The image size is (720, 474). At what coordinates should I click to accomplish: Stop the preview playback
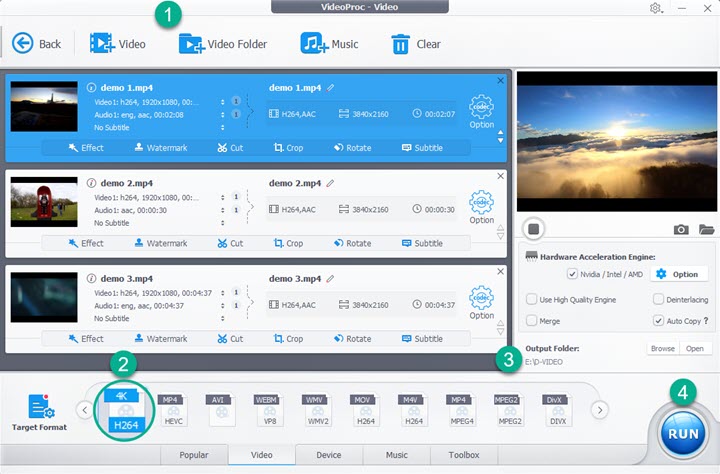click(534, 229)
